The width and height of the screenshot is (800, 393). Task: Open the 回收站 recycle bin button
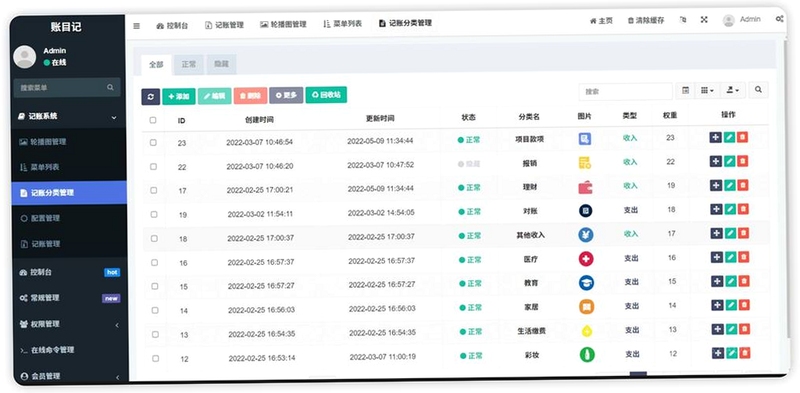pos(326,95)
